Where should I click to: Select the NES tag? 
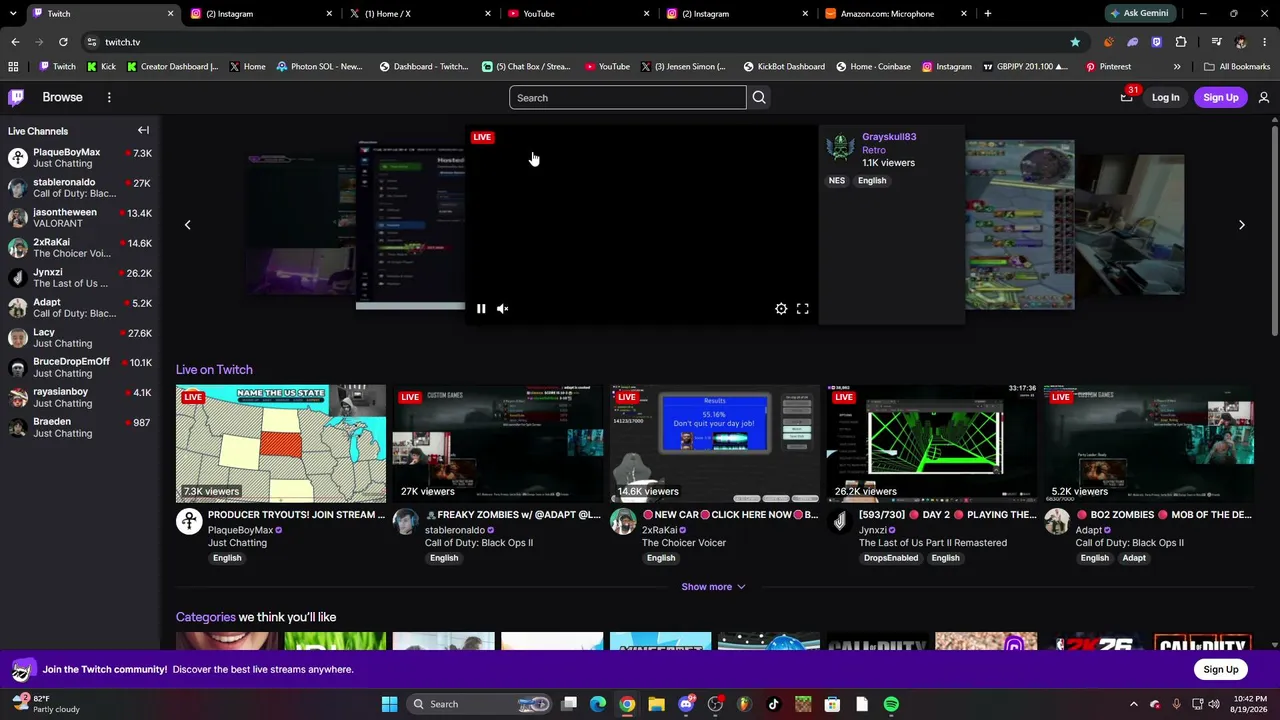tap(837, 181)
